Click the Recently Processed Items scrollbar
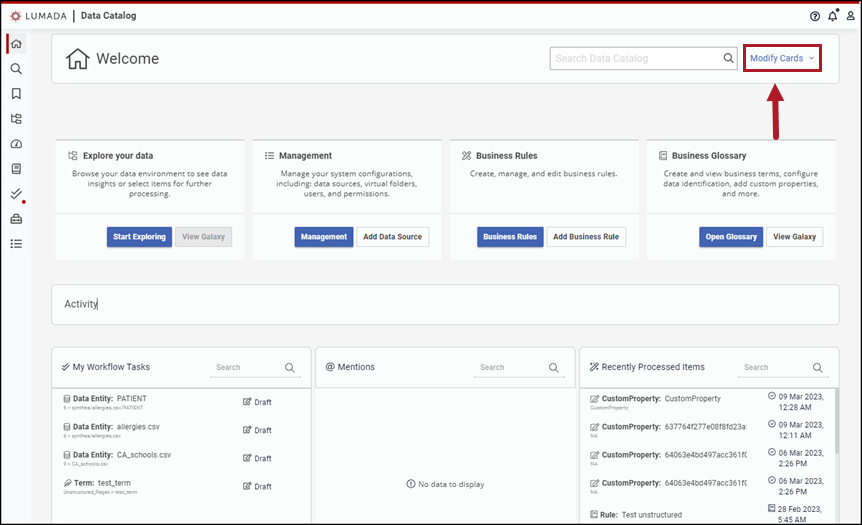 point(834,420)
